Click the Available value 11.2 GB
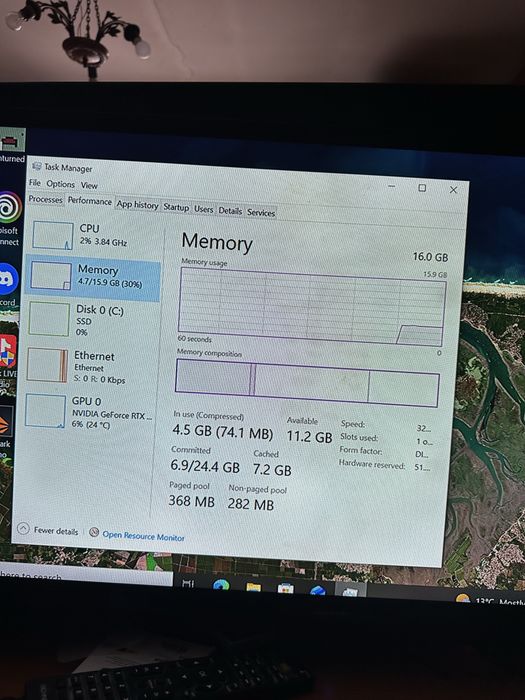The image size is (525, 700). pyautogui.click(x=309, y=436)
